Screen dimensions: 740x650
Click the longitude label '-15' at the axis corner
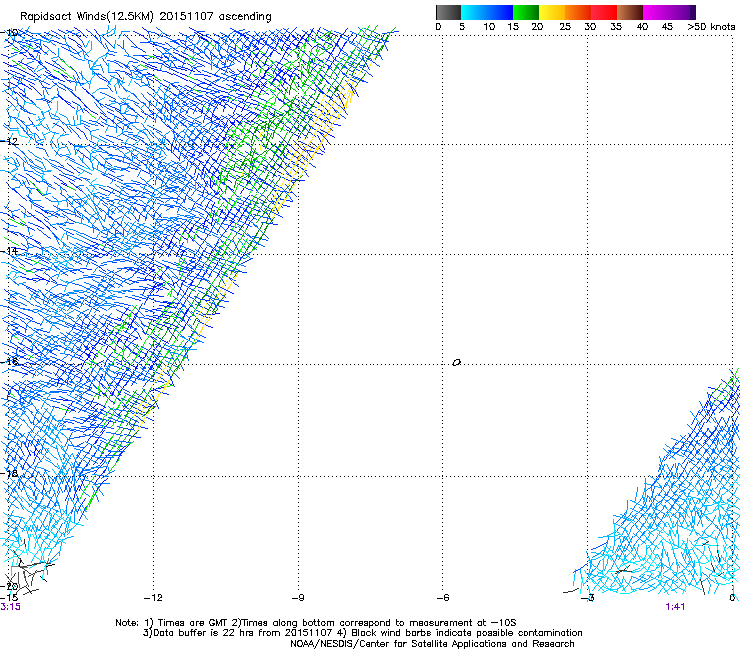(9, 598)
